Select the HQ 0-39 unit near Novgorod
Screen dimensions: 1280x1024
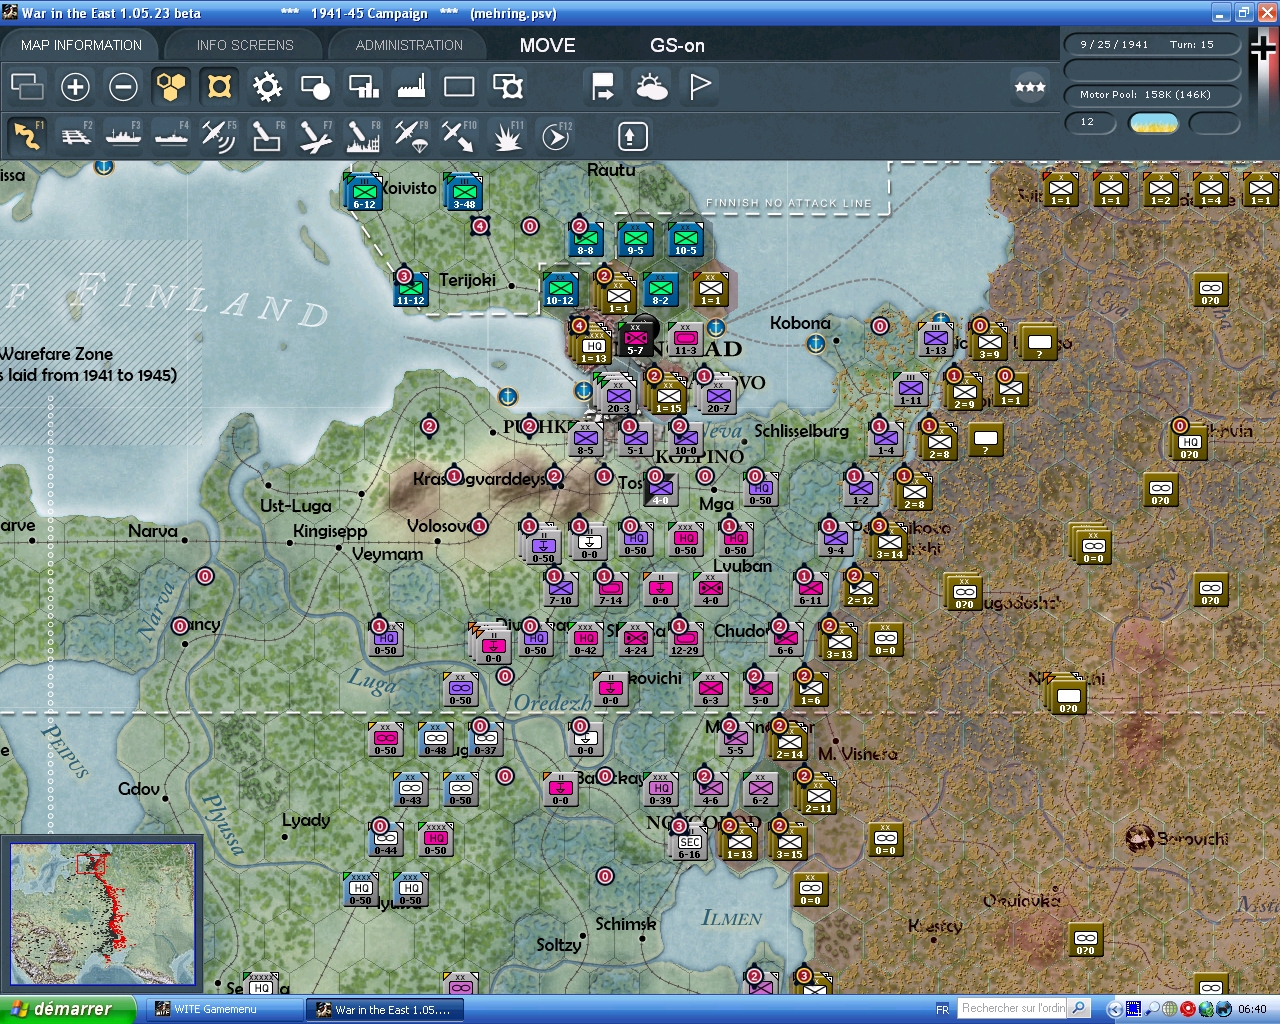pyautogui.click(x=660, y=789)
